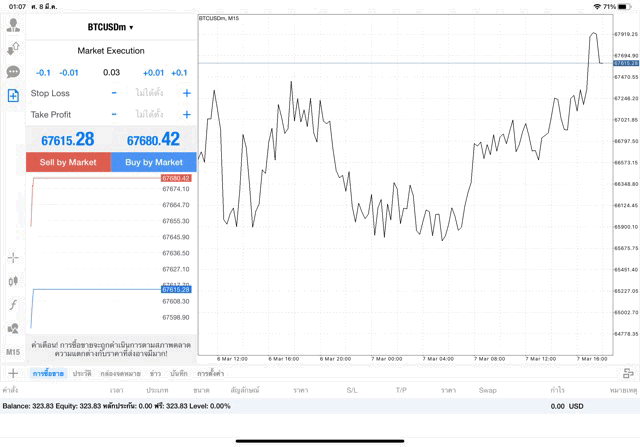Image resolution: width=640 pixels, height=447 pixels.
Task: Select the buy price 67680.42
Action: pyautogui.click(x=153, y=140)
